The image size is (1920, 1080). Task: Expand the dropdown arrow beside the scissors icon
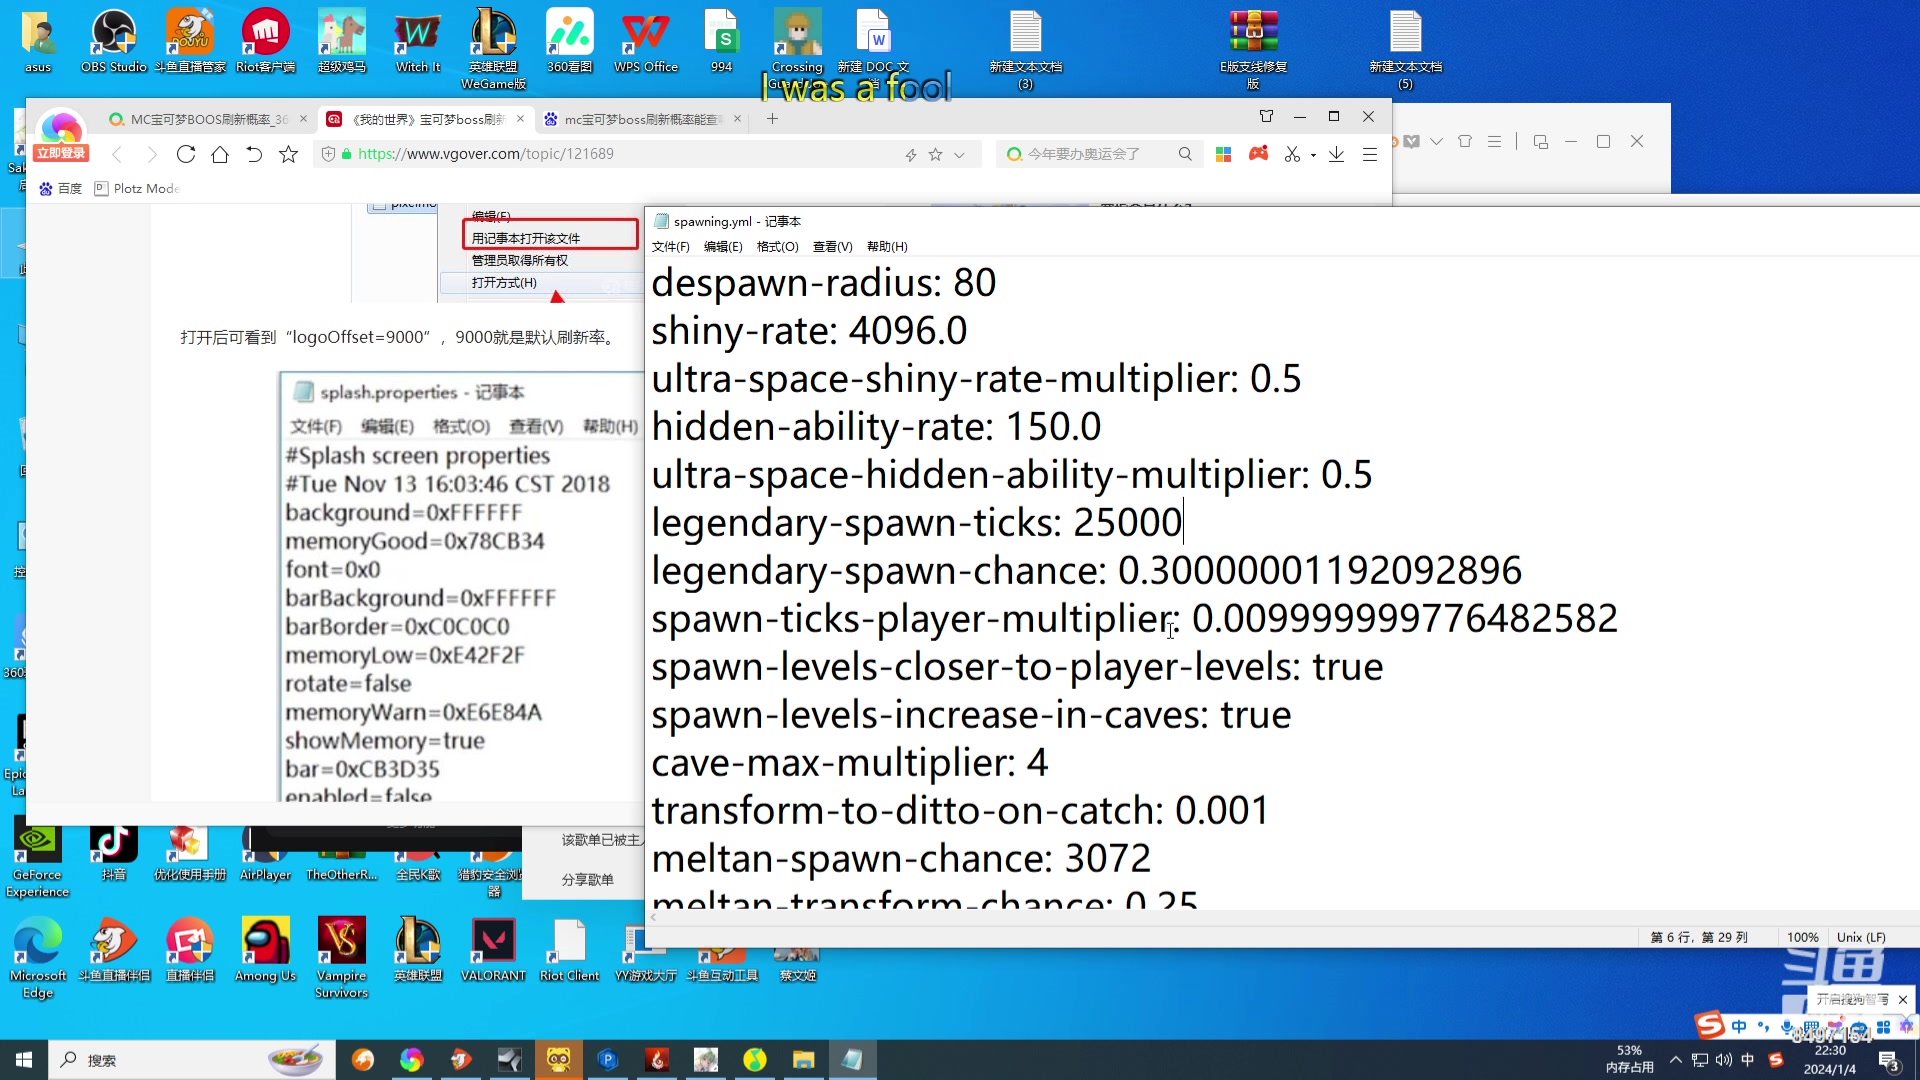point(1313,155)
